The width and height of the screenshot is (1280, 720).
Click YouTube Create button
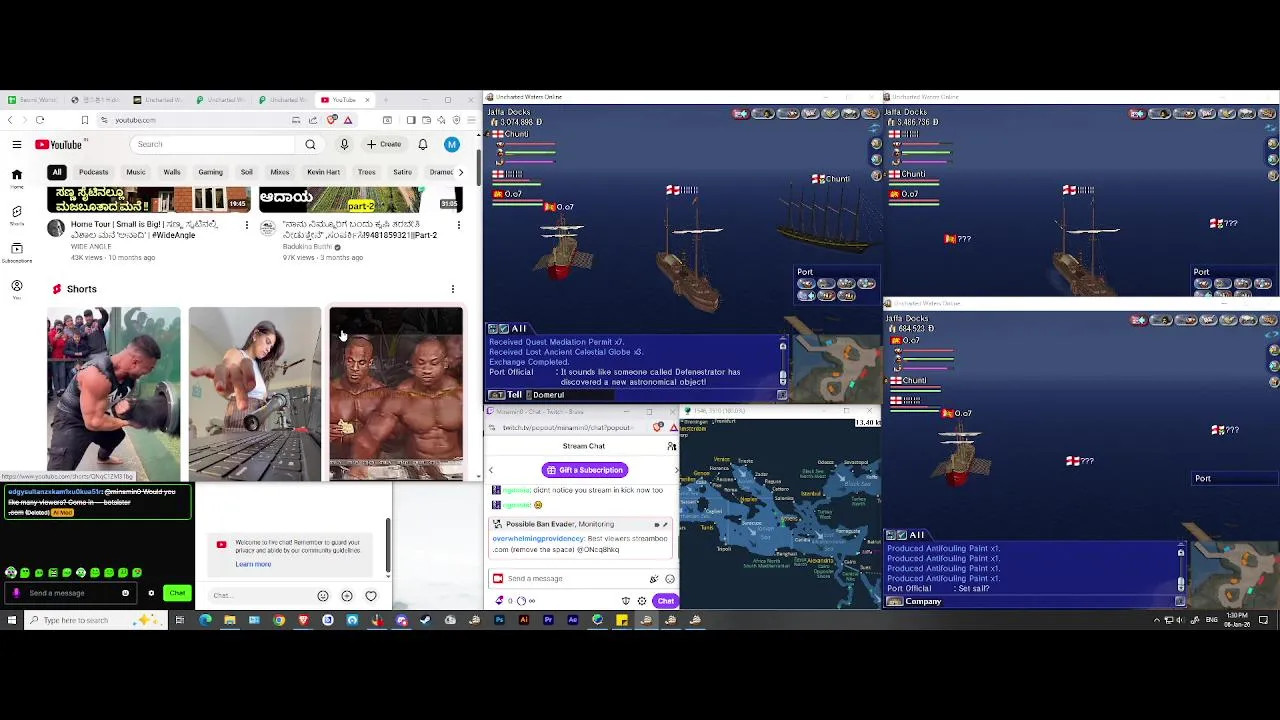[x=384, y=145]
